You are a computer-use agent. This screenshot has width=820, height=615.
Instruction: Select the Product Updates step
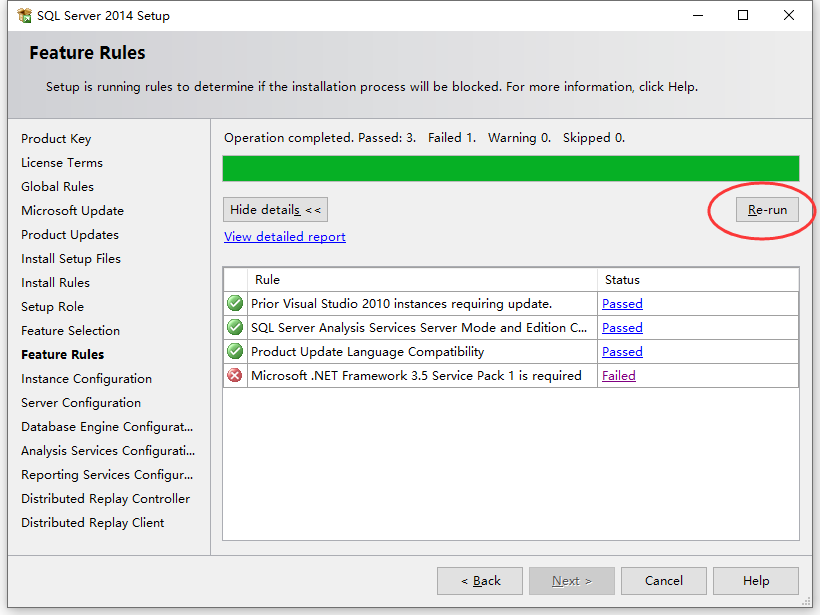pos(70,235)
